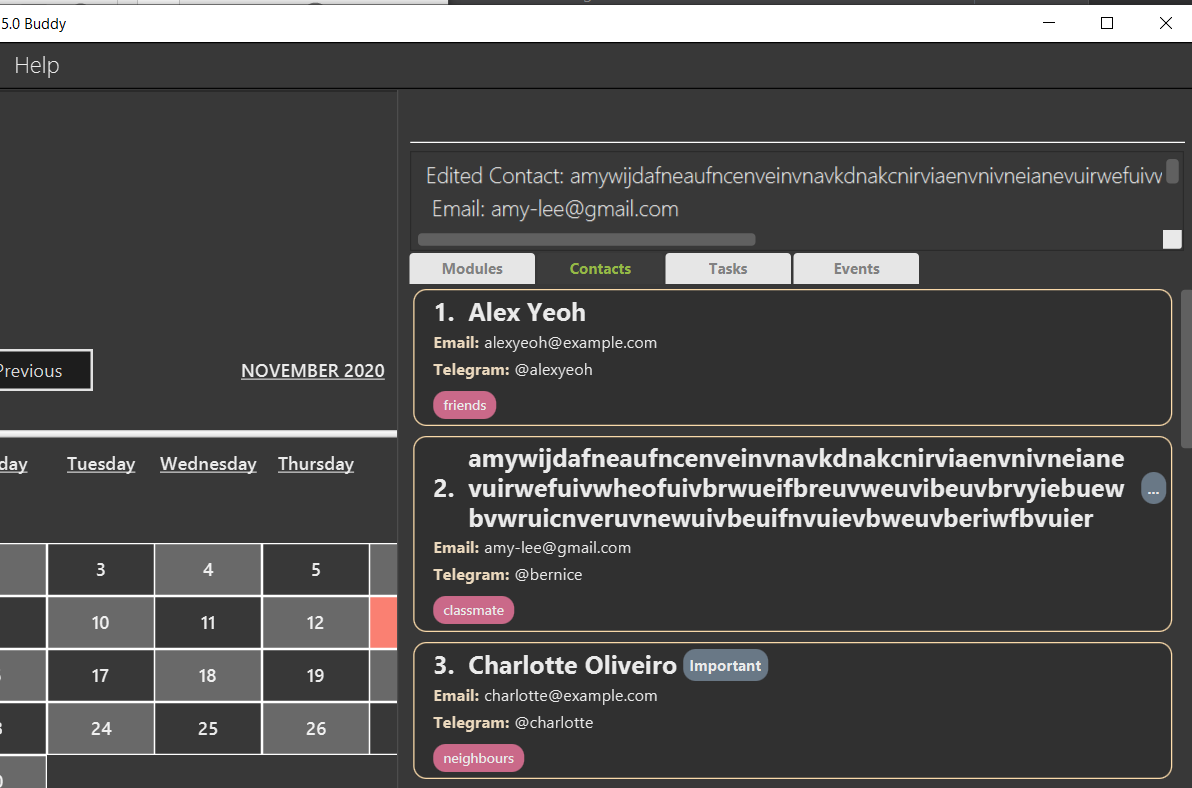The height and width of the screenshot is (788, 1192).
Task: Open the Events tab
Action: point(856,269)
